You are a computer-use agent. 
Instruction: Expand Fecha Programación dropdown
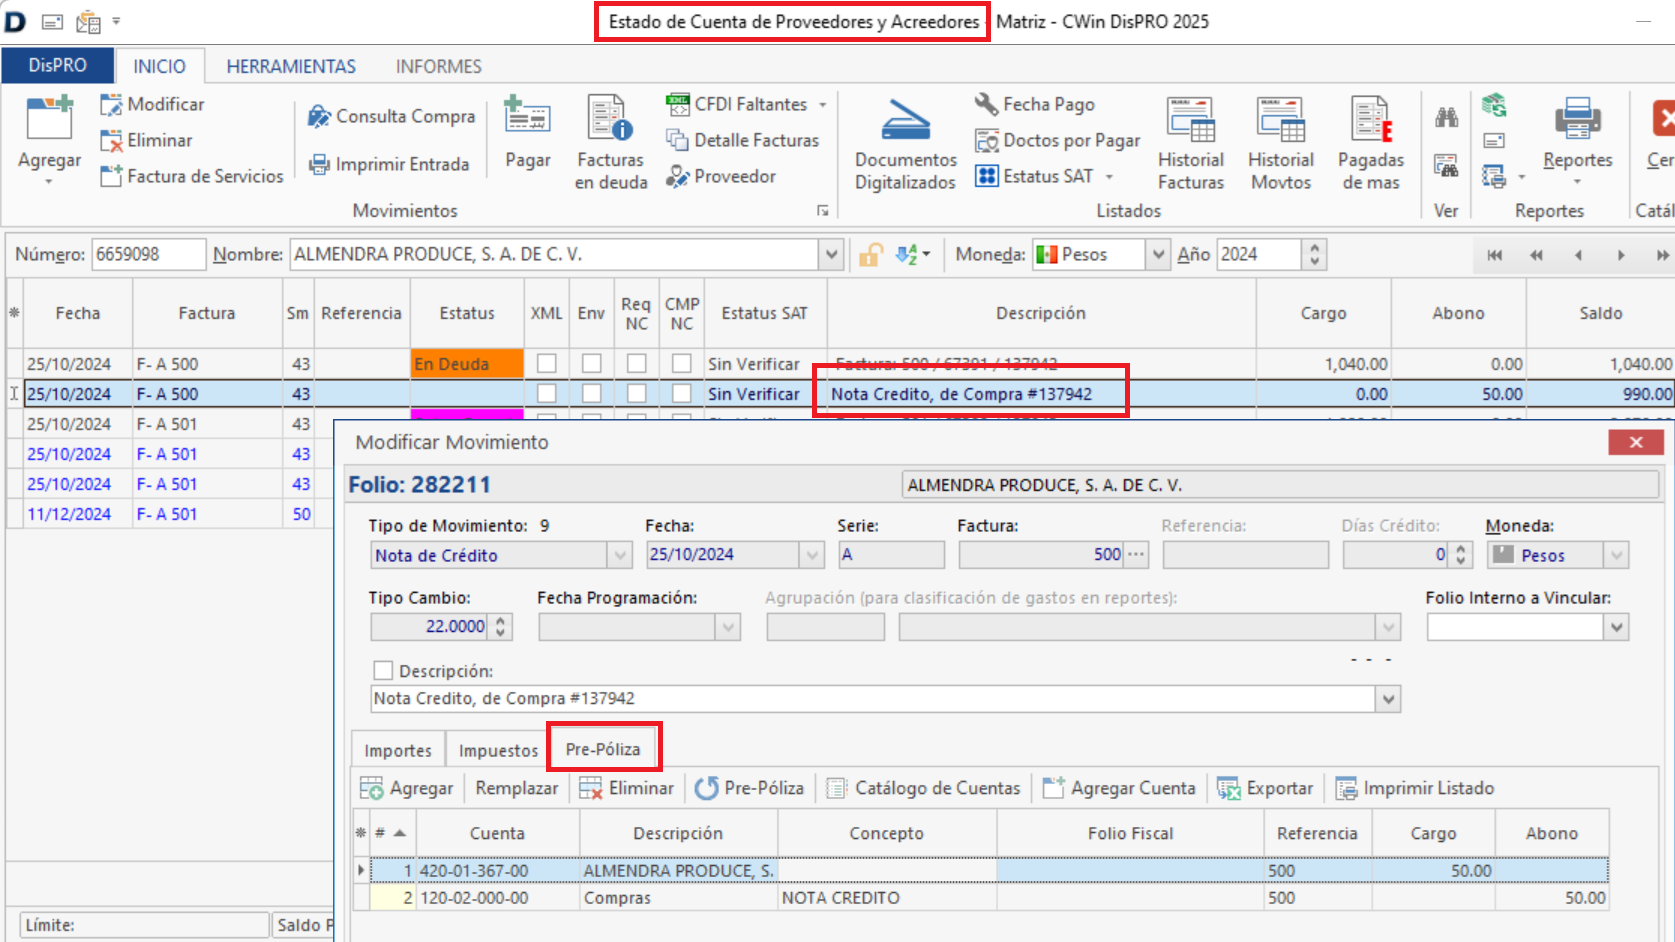729,627
